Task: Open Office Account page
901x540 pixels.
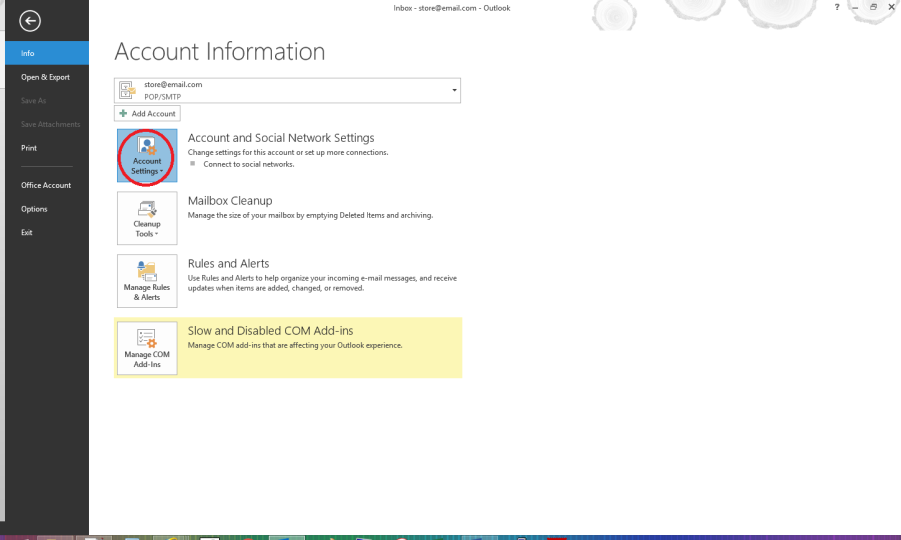Action: point(47,185)
